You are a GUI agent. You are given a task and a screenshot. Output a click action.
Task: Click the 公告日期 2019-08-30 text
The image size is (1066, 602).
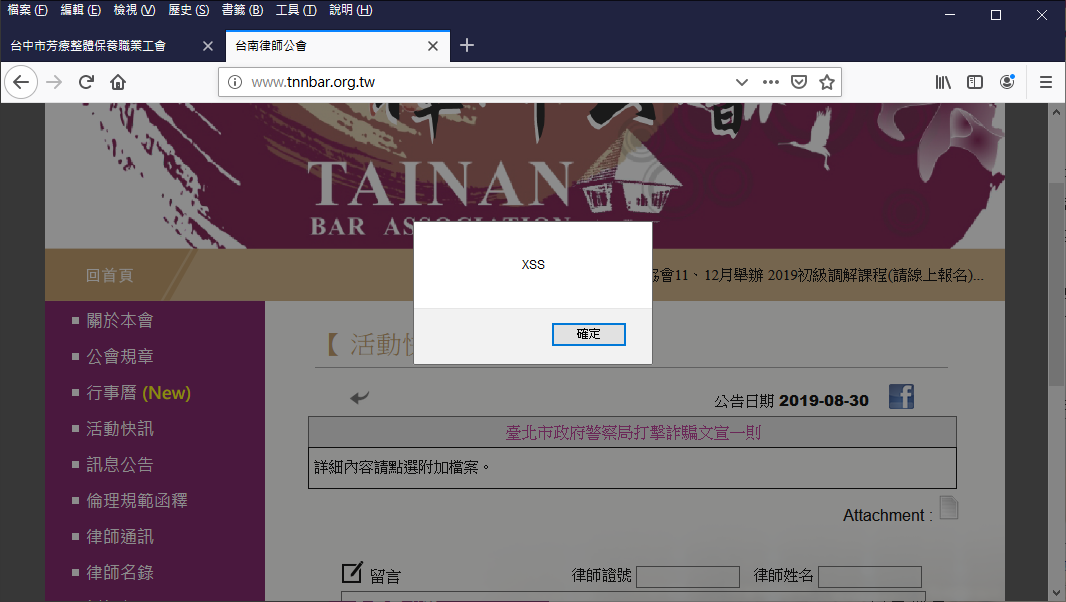[791, 401]
